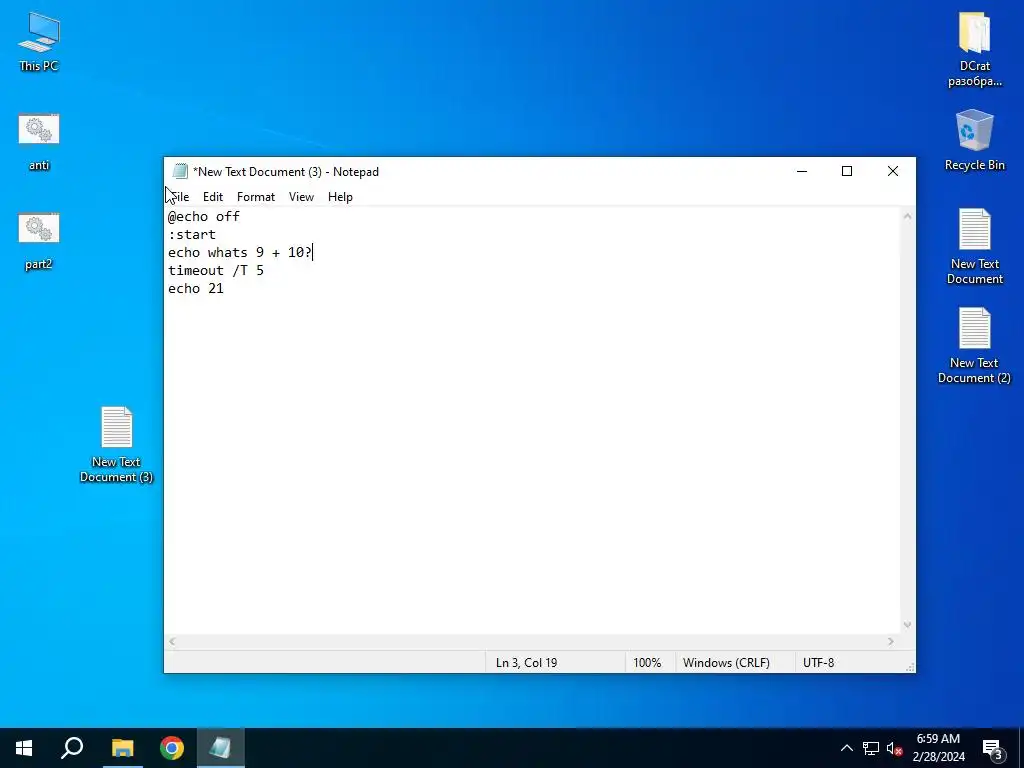Click the vertical scrollbar up arrow
This screenshot has height=768, width=1024.
[907, 216]
